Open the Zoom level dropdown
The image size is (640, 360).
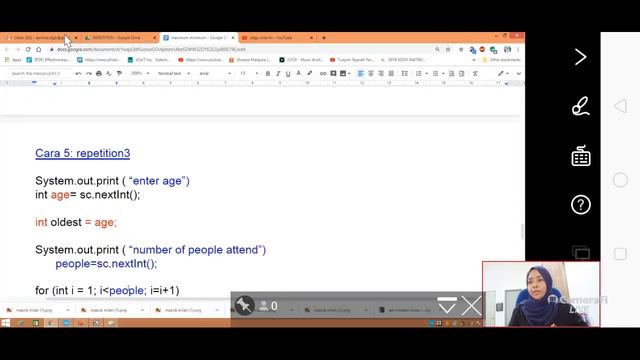pyautogui.click(x=140, y=73)
